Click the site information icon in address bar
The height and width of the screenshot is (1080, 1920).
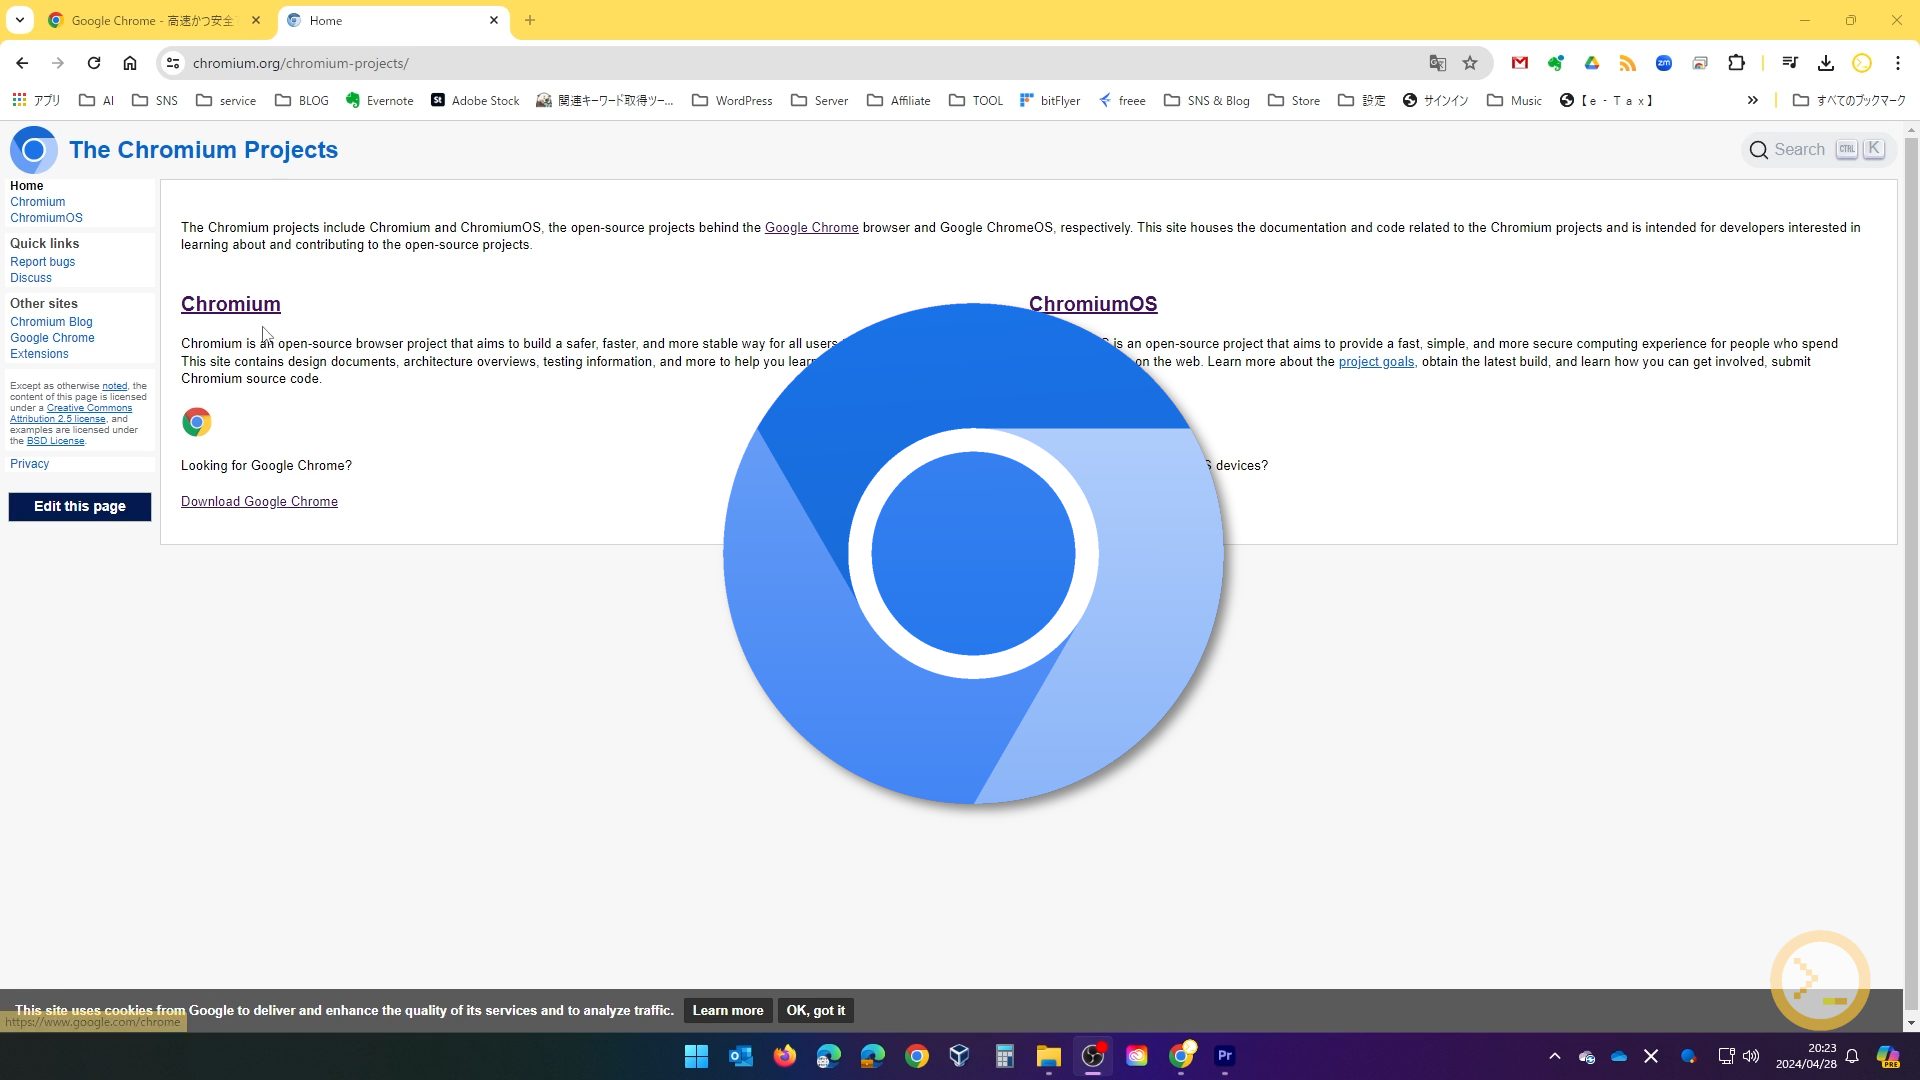point(173,63)
